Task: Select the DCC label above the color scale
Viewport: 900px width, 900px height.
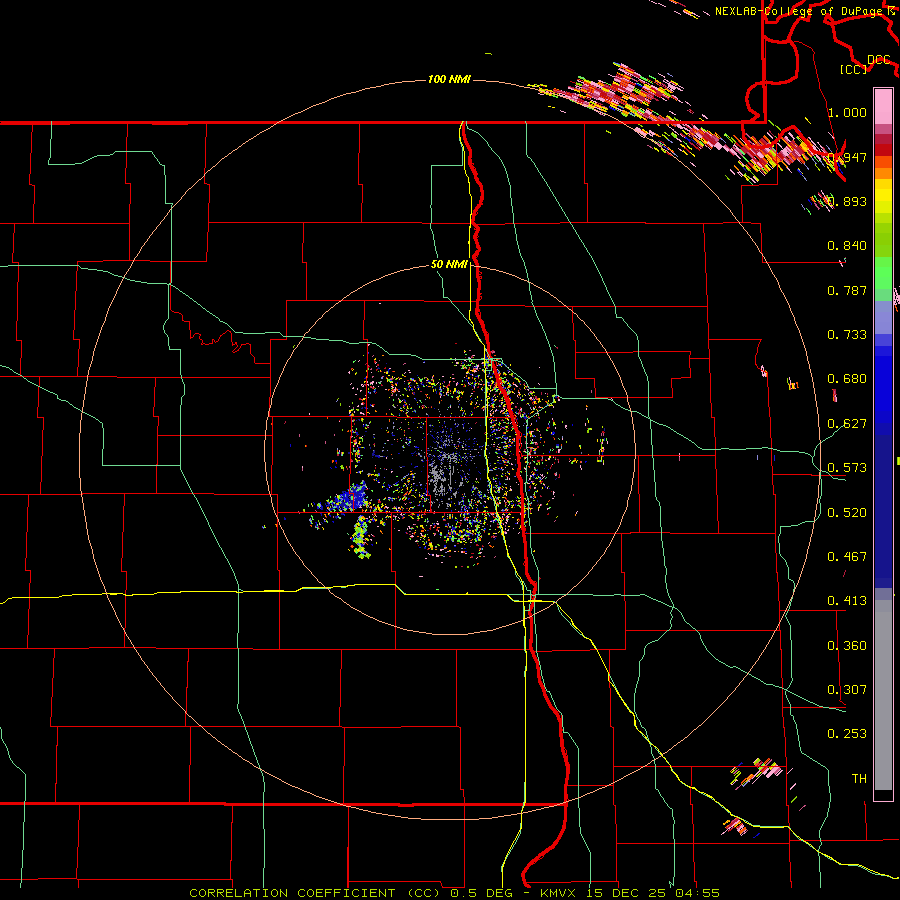Action: click(878, 60)
